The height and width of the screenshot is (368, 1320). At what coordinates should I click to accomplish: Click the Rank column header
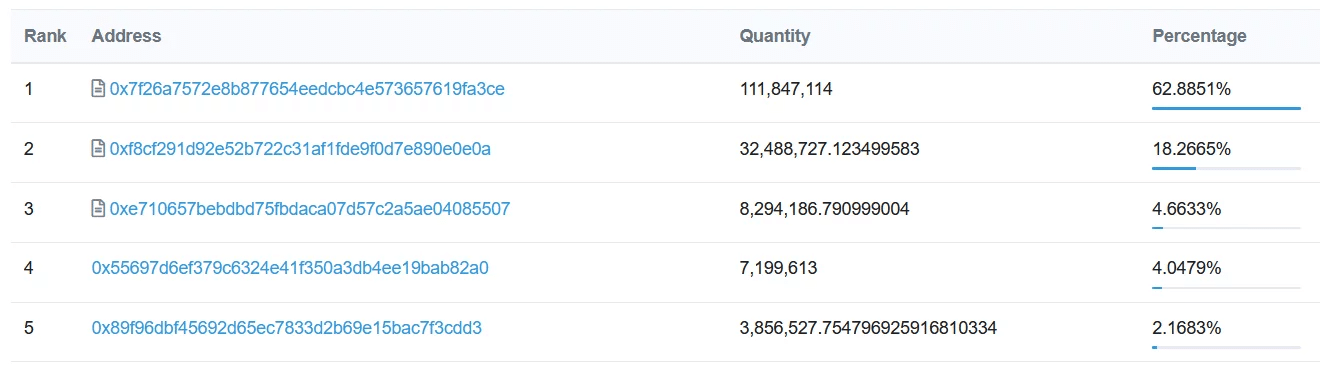46,36
